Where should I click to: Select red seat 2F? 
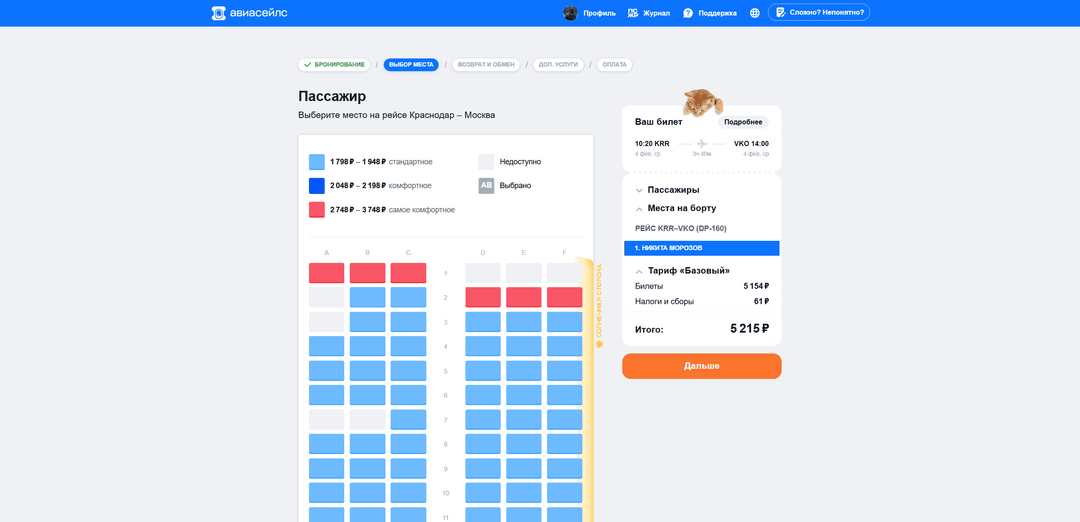point(565,297)
